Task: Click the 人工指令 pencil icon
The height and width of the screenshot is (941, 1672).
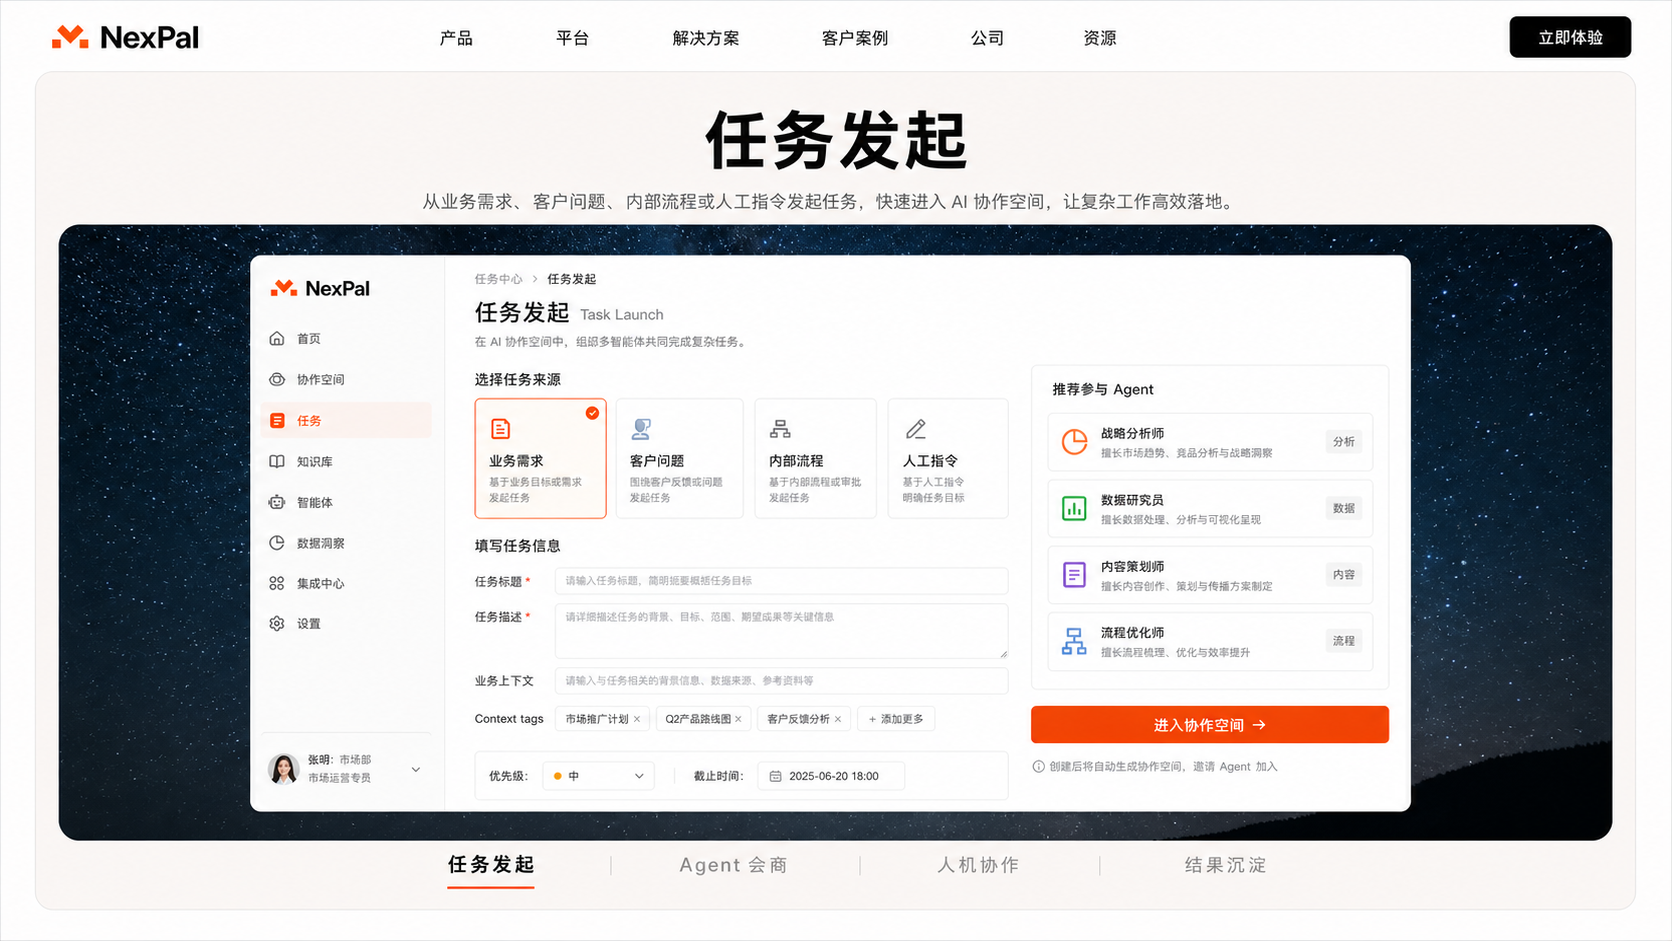Action: coord(915,429)
